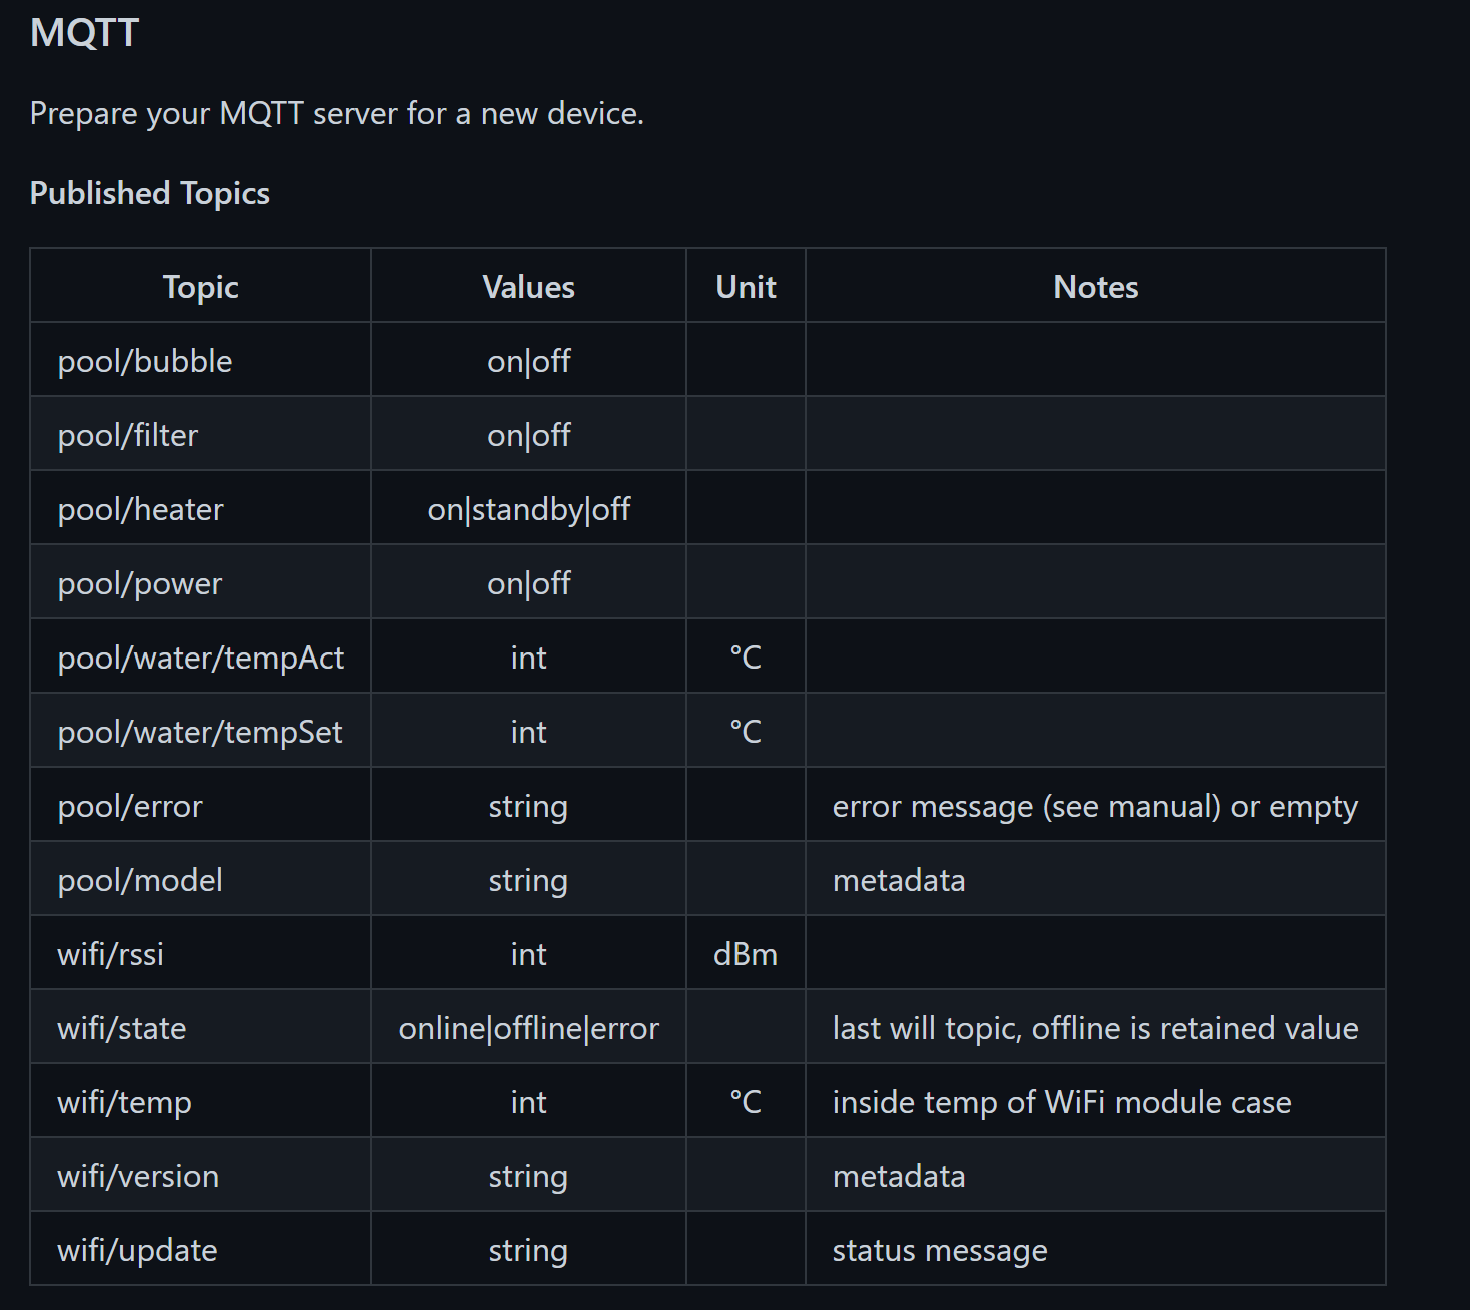The width and height of the screenshot is (1470, 1310).
Task: Click the Values column header
Action: [x=528, y=287]
